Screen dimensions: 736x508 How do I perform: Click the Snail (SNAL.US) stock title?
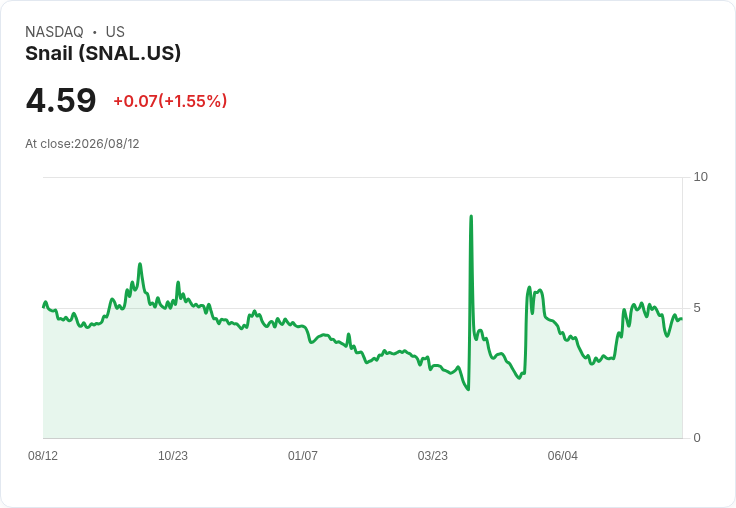coord(103,53)
